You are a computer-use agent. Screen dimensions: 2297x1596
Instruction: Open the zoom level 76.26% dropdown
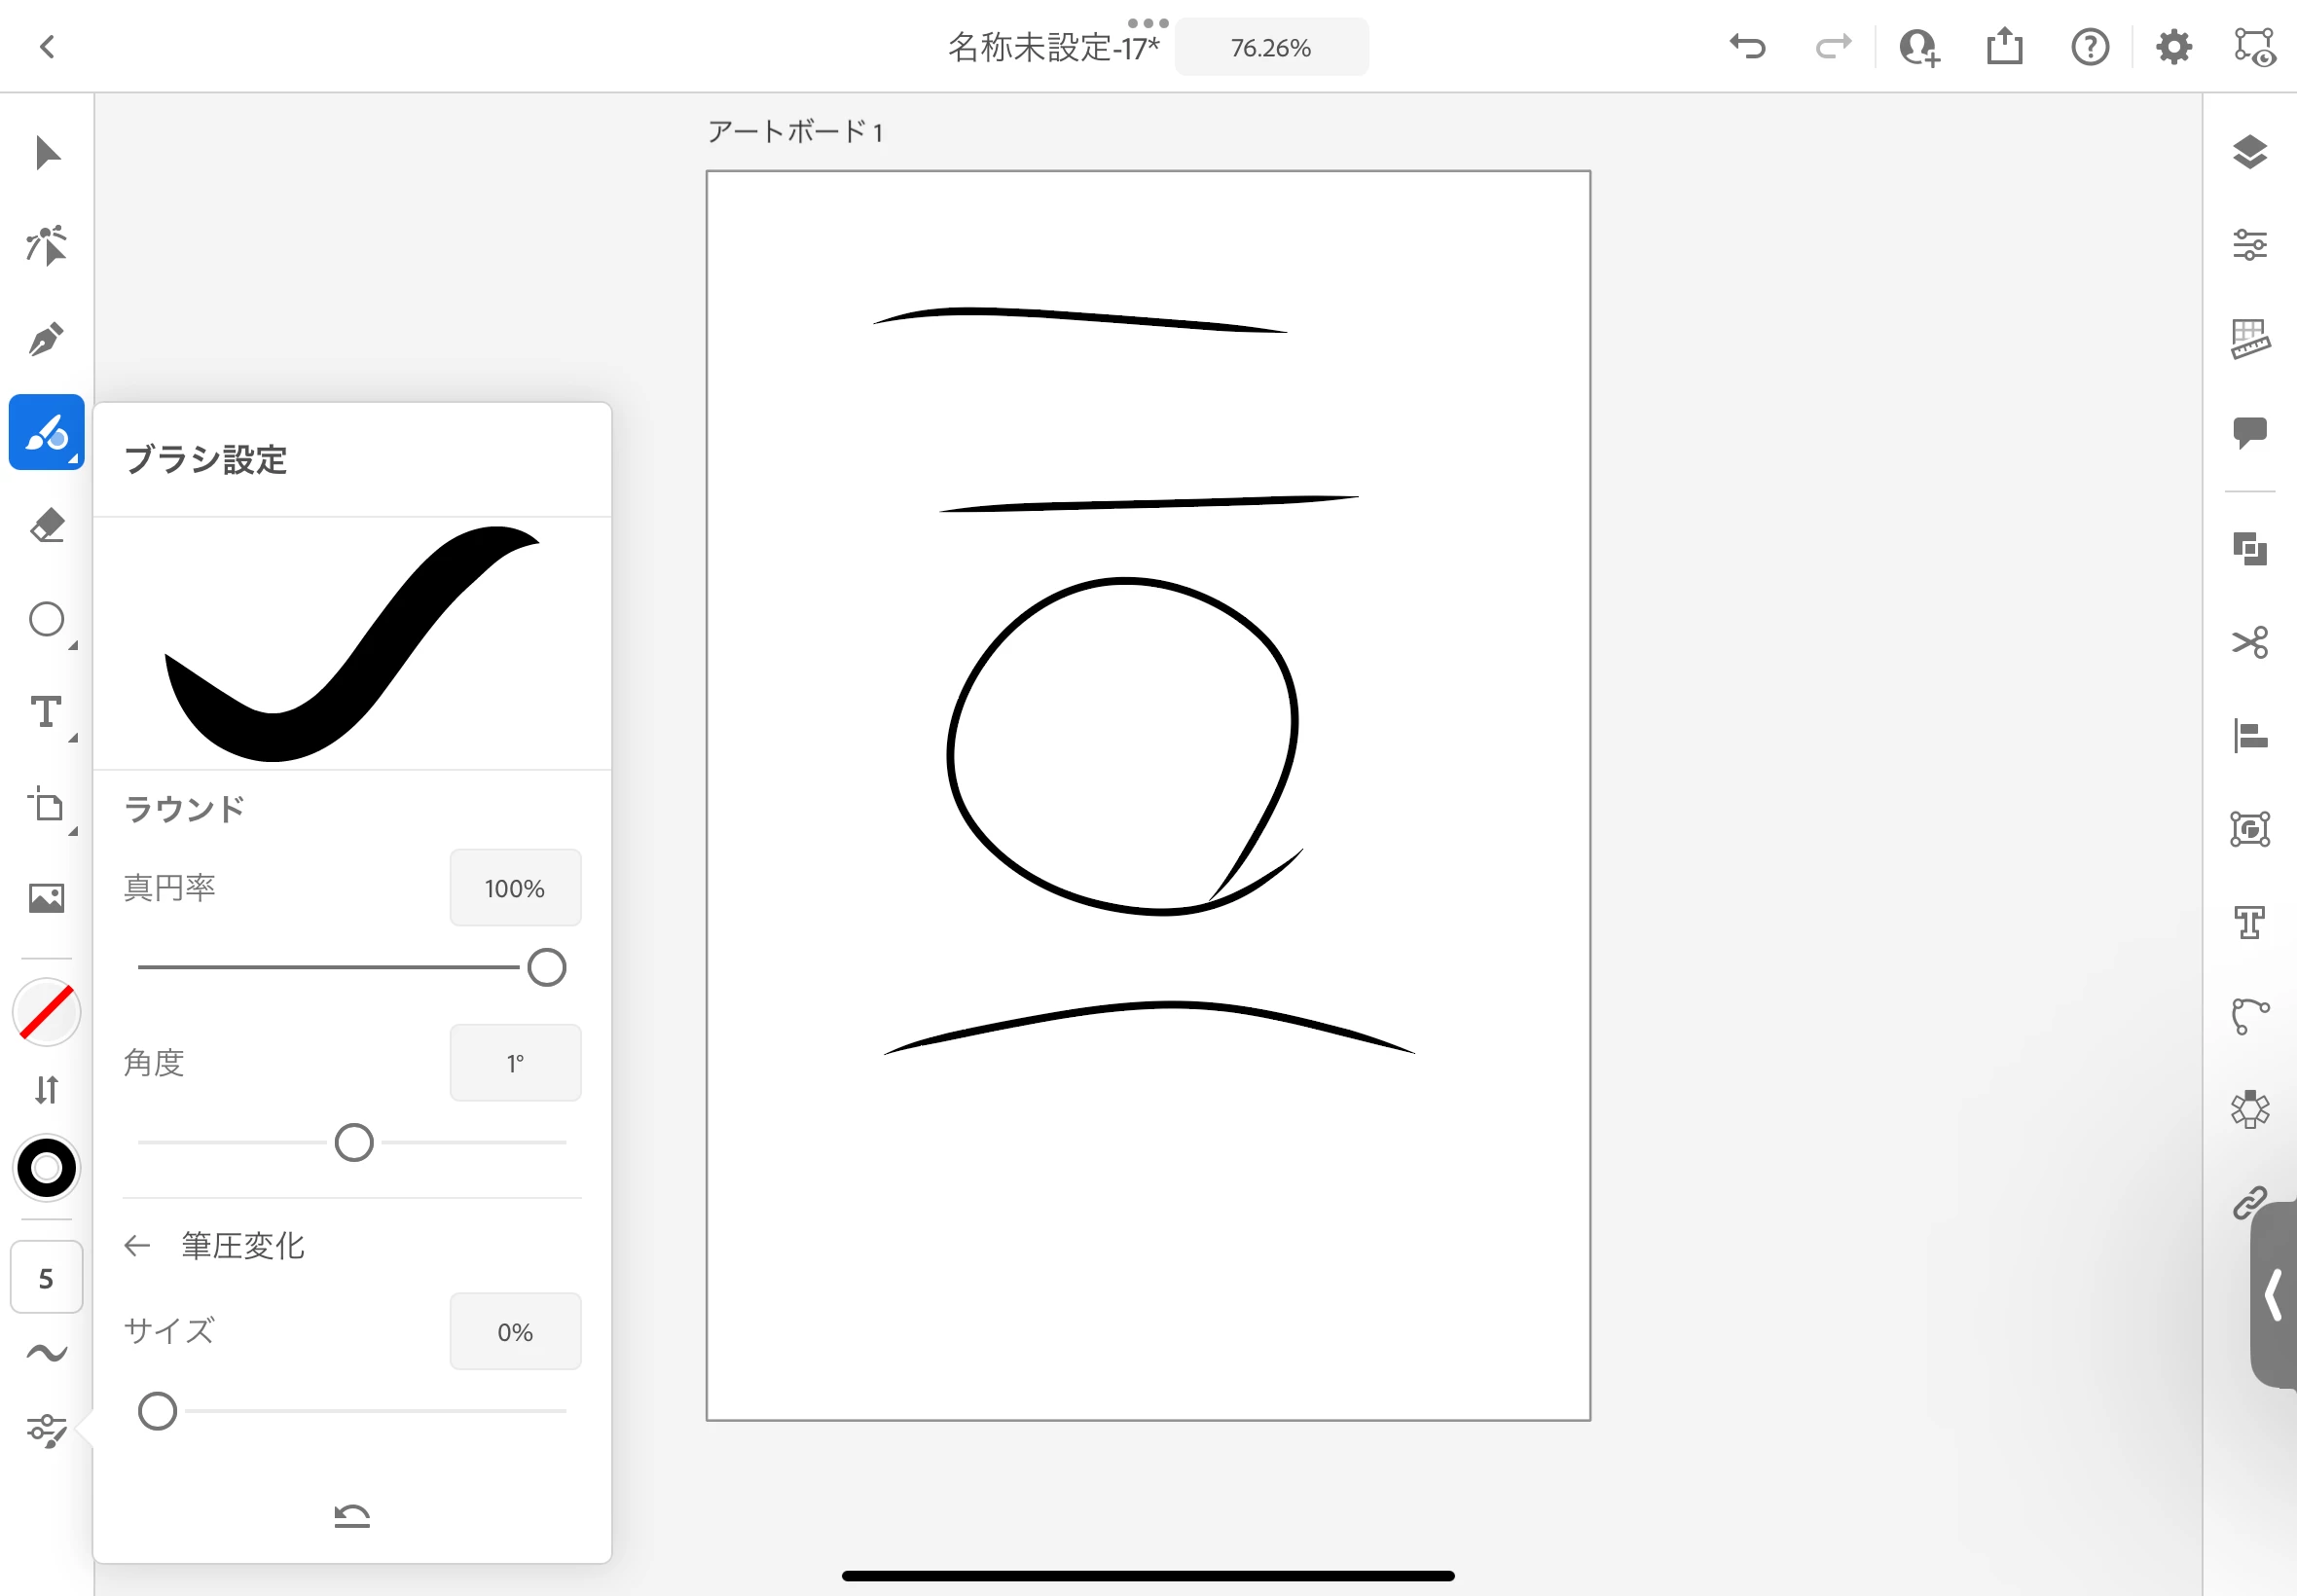[x=1271, y=47]
